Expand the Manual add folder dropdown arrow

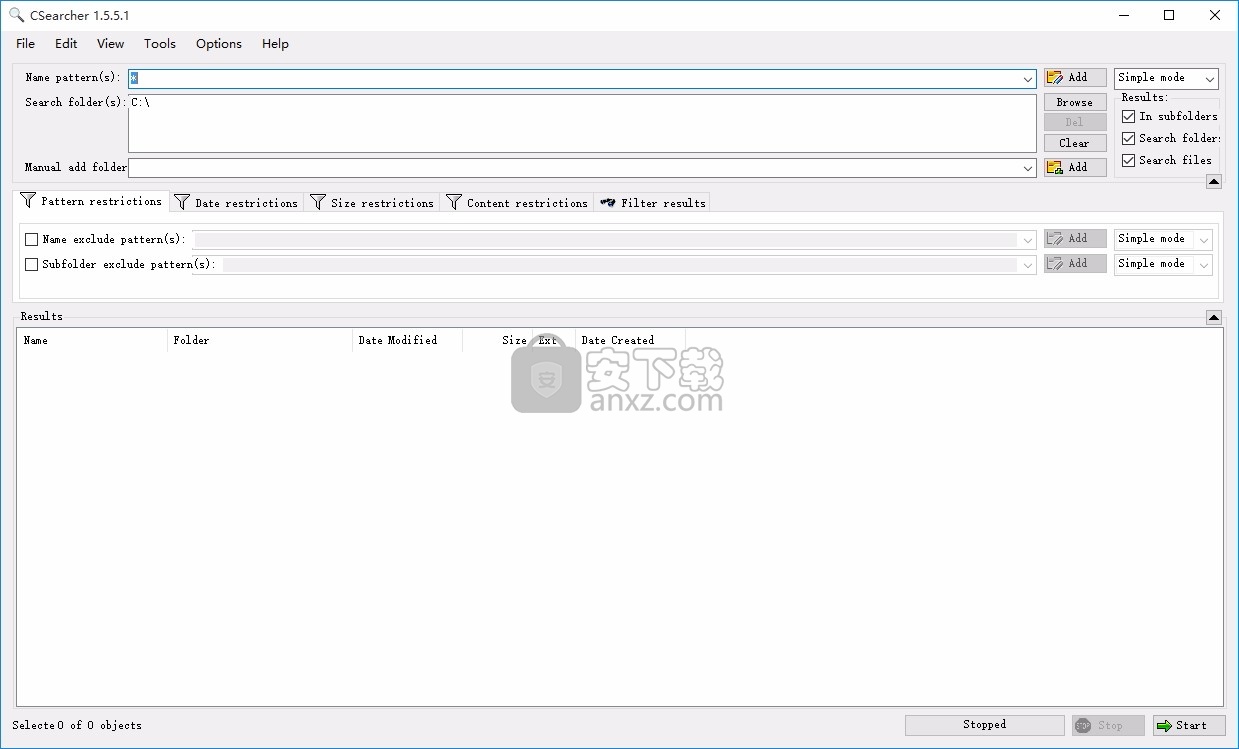pos(1028,168)
